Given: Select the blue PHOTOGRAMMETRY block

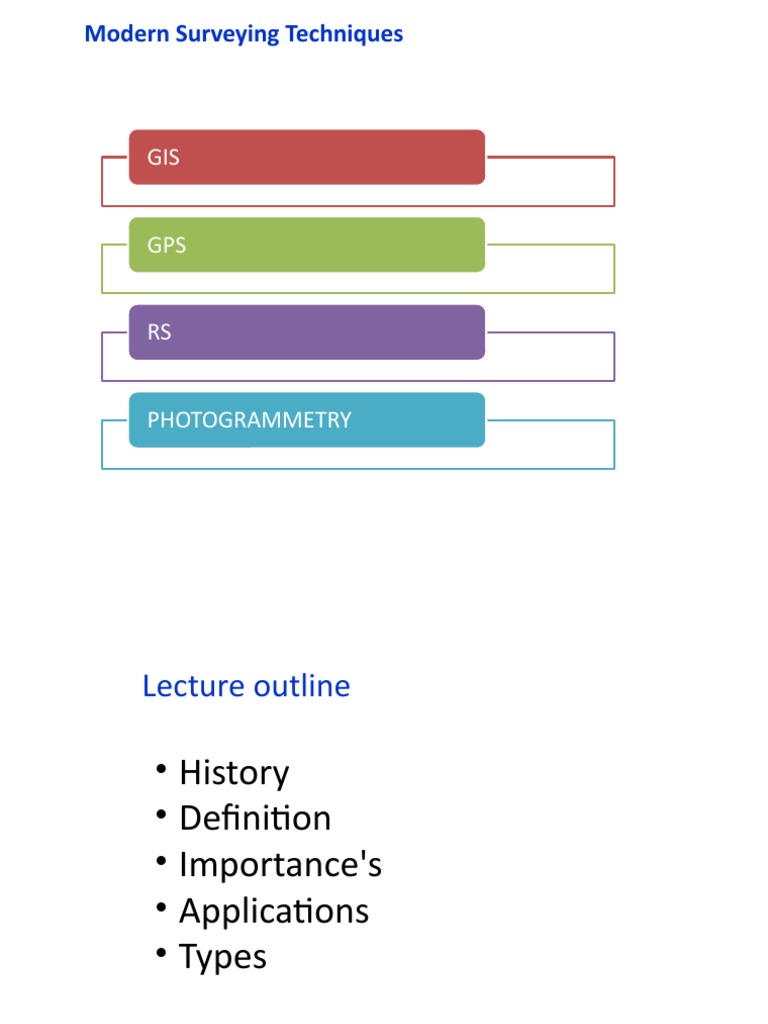Looking at the screenshot, I should [x=307, y=420].
